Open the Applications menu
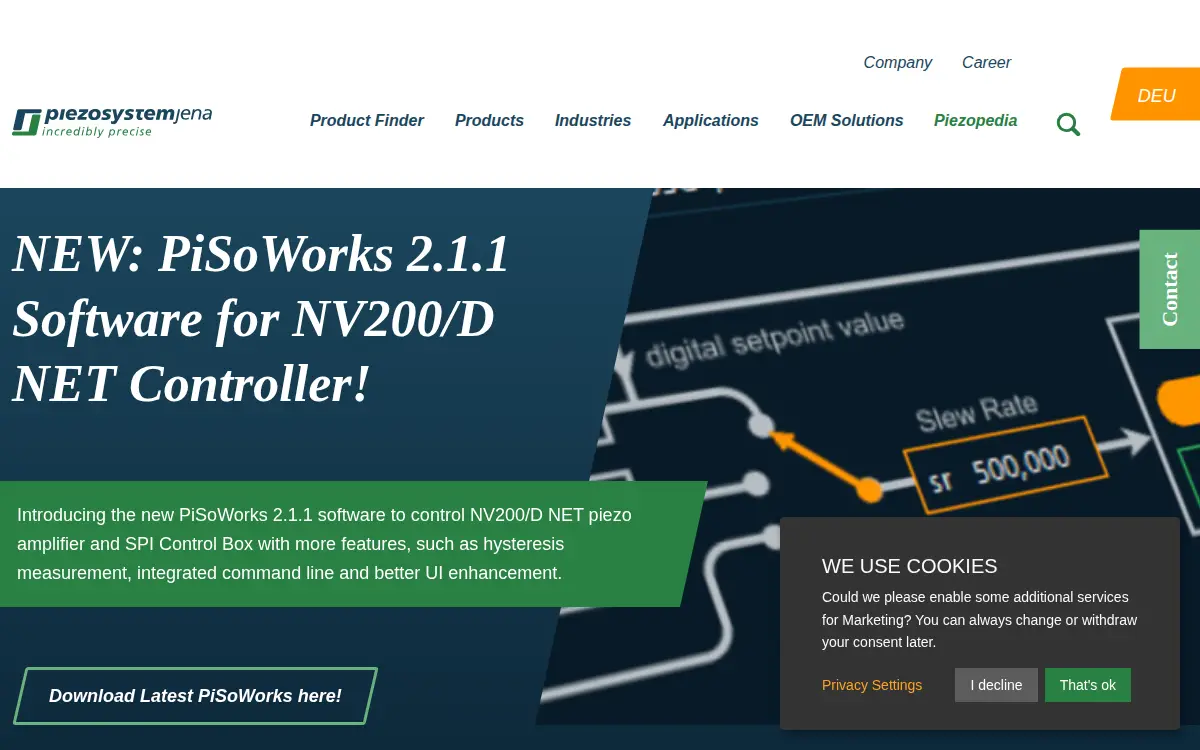The height and width of the screenshot is (750, 1200). point(711,120)
